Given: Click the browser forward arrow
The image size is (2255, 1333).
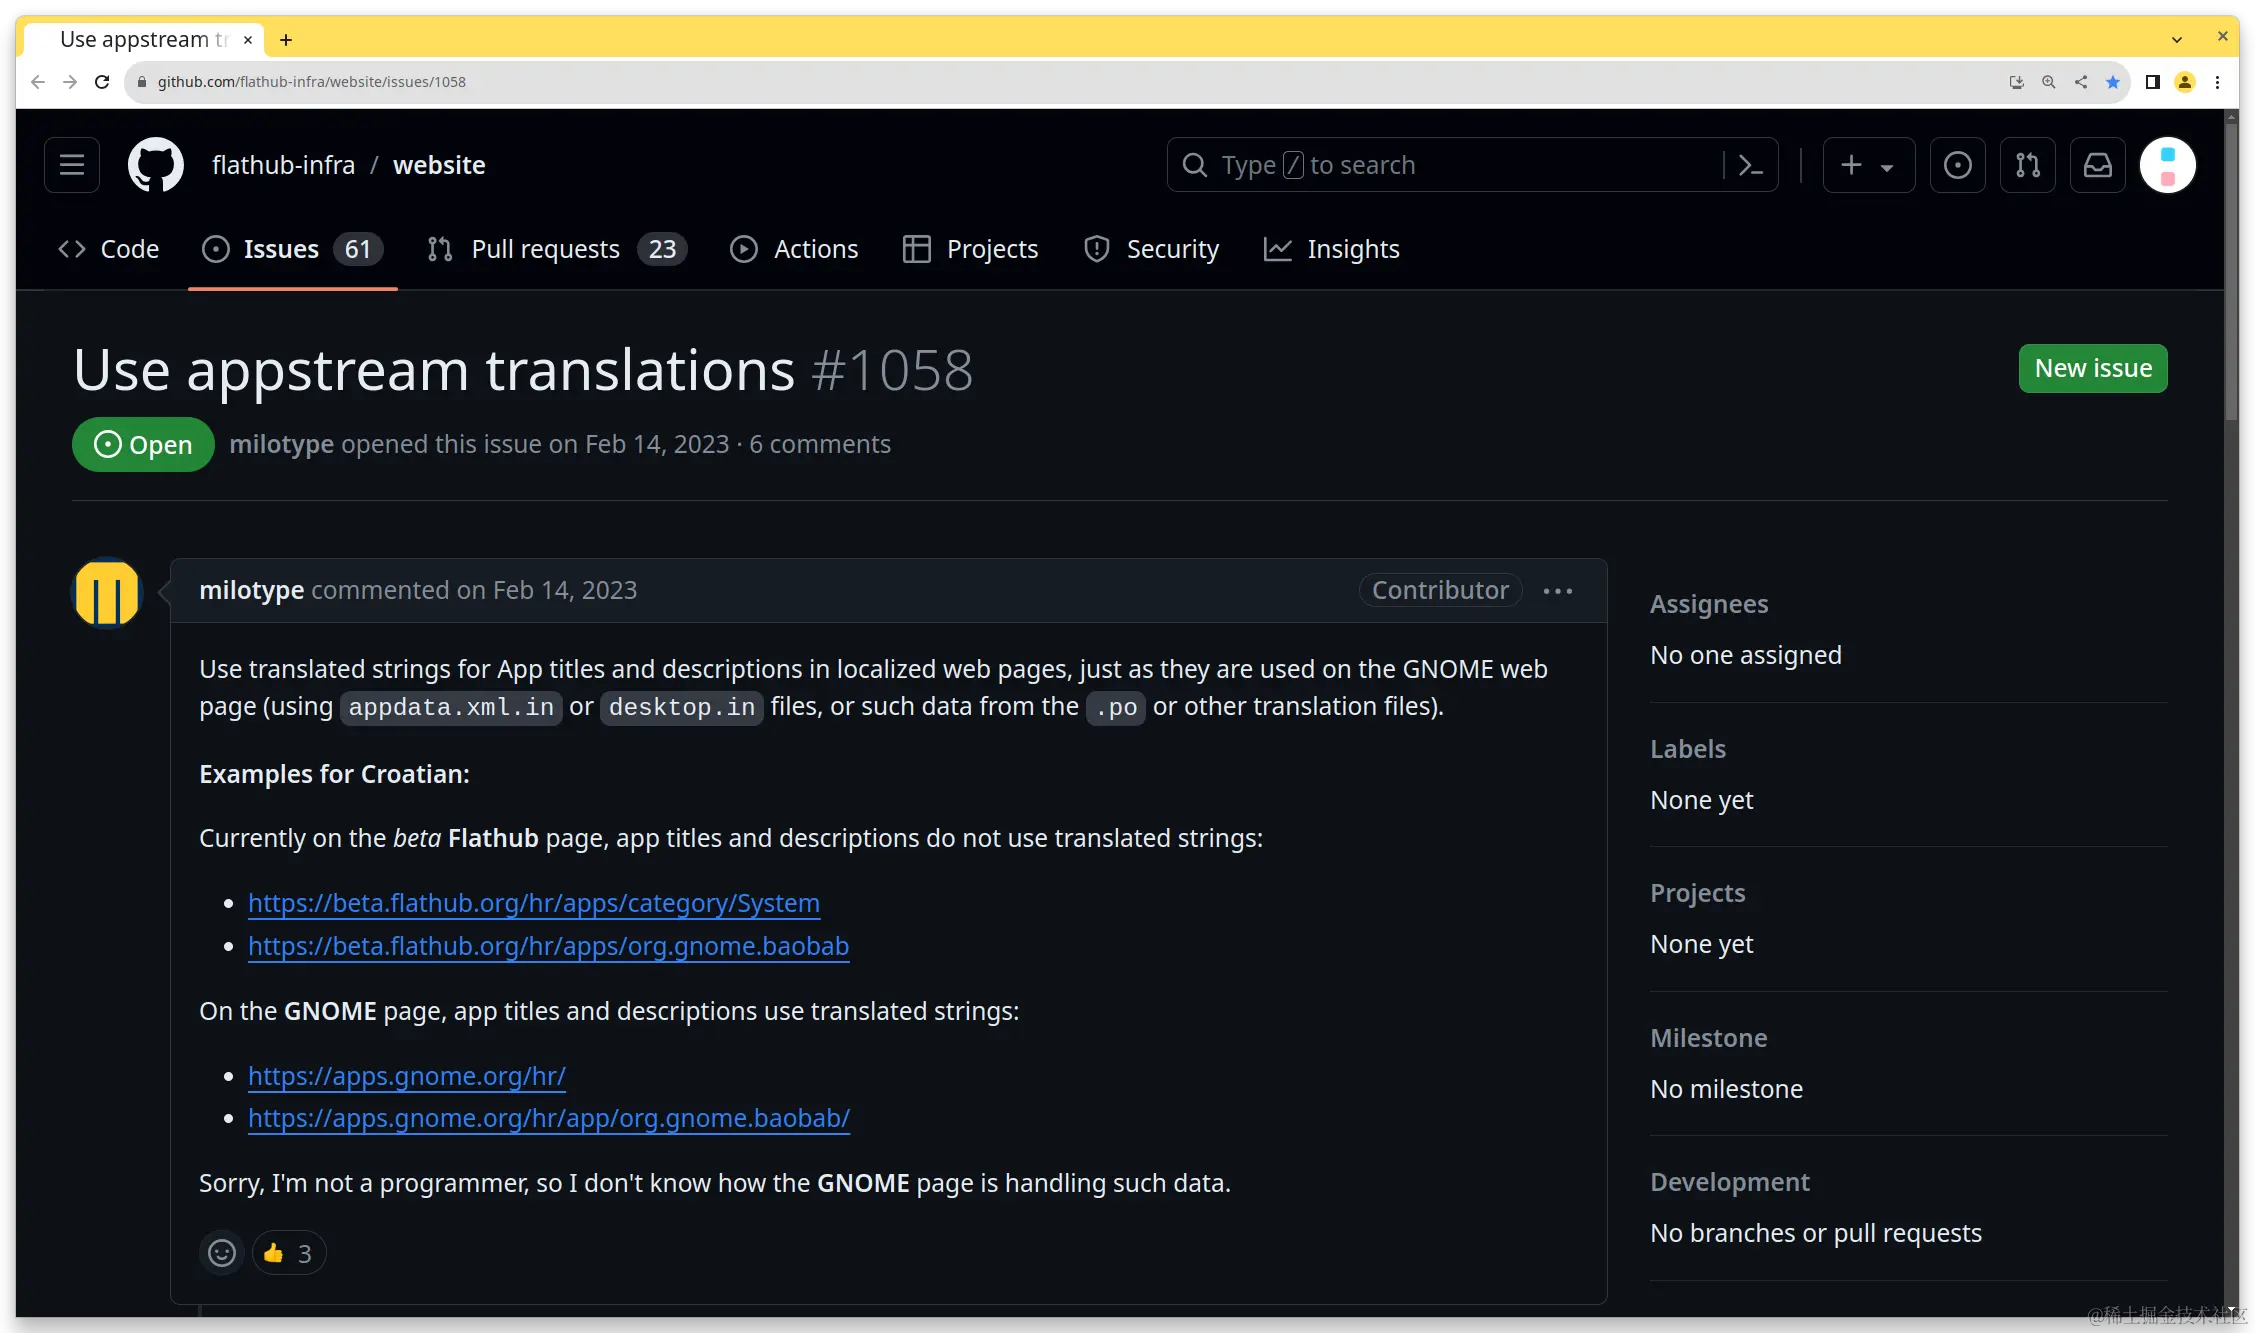Looking at the screenshot, I should pos(70,82).
